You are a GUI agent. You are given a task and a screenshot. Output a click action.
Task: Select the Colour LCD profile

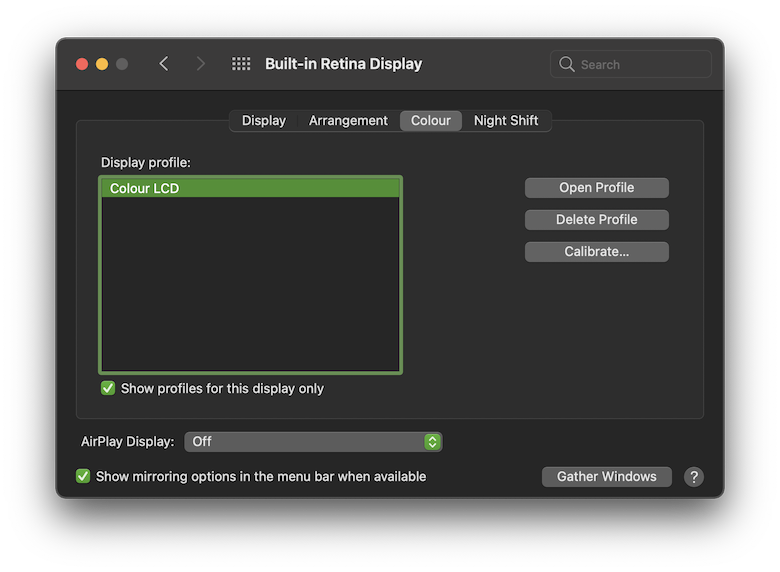click(250, 188)
